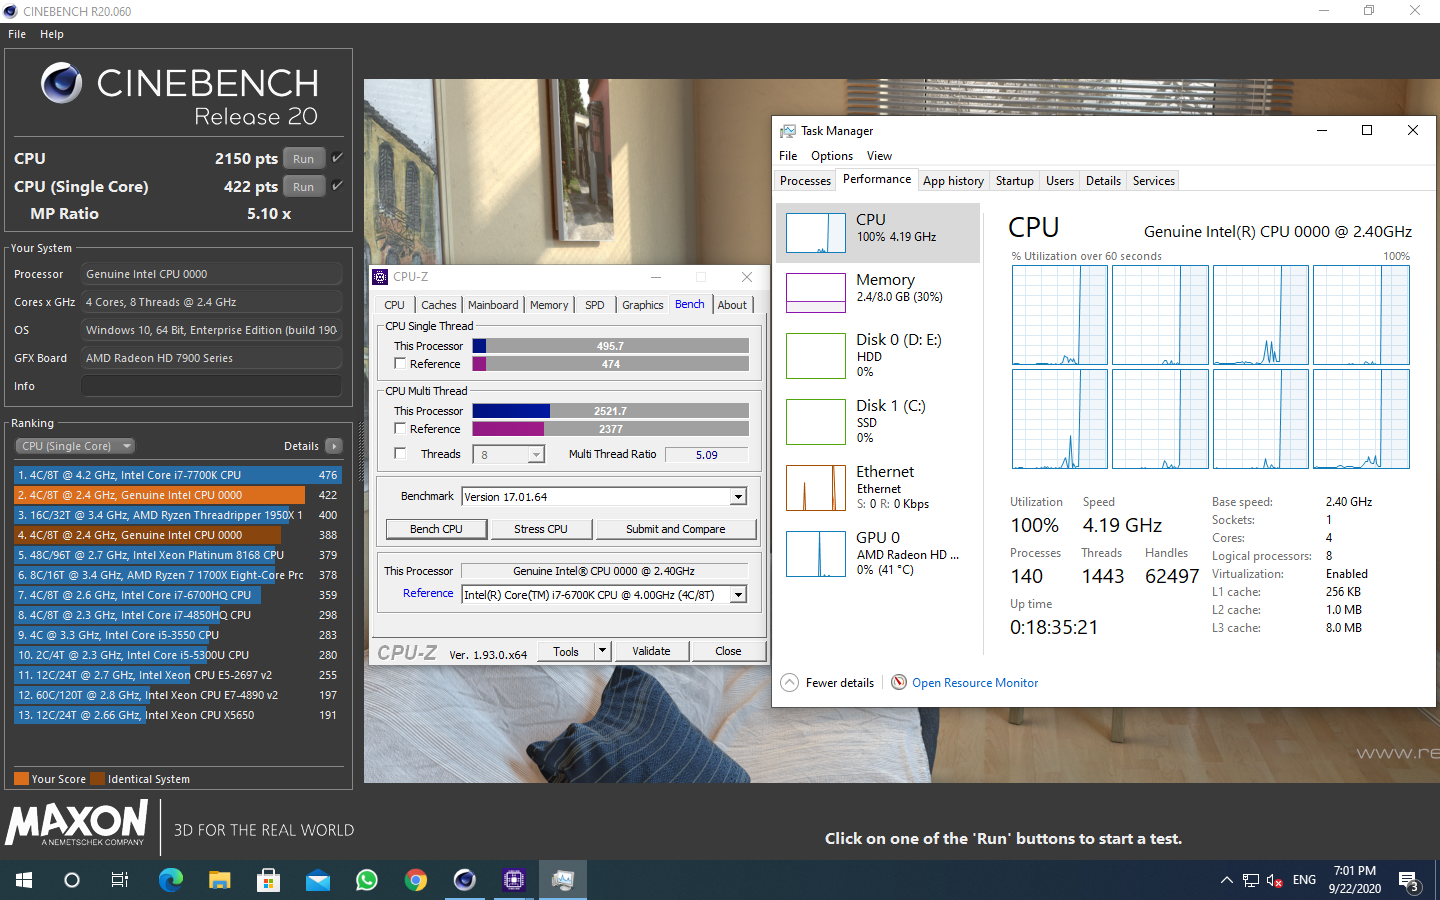
Task: Open the Reference processor dropdown
Action: point(738,595)
